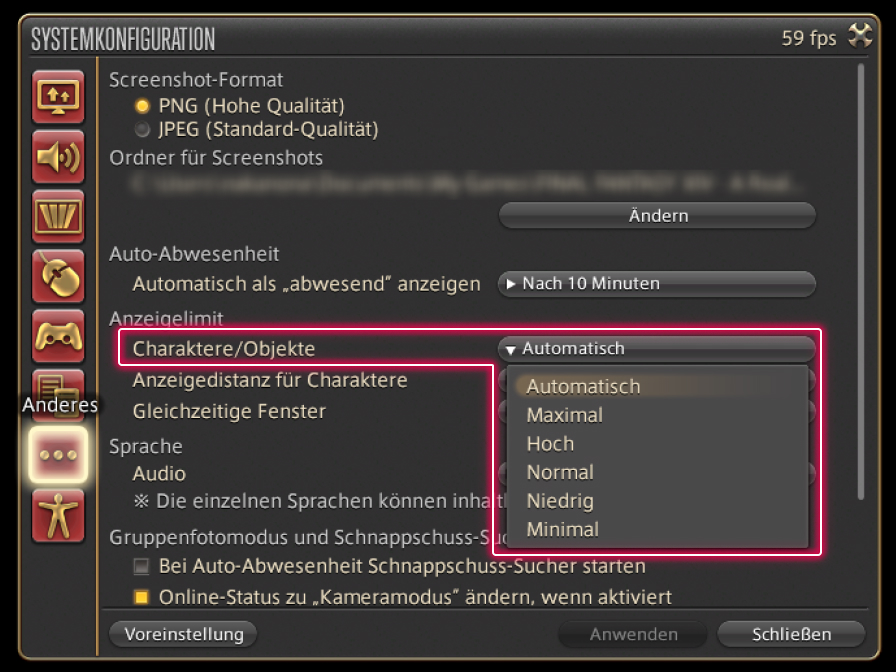Open sound settings speaker icon
Screen dimensions: 896x672
58,157
